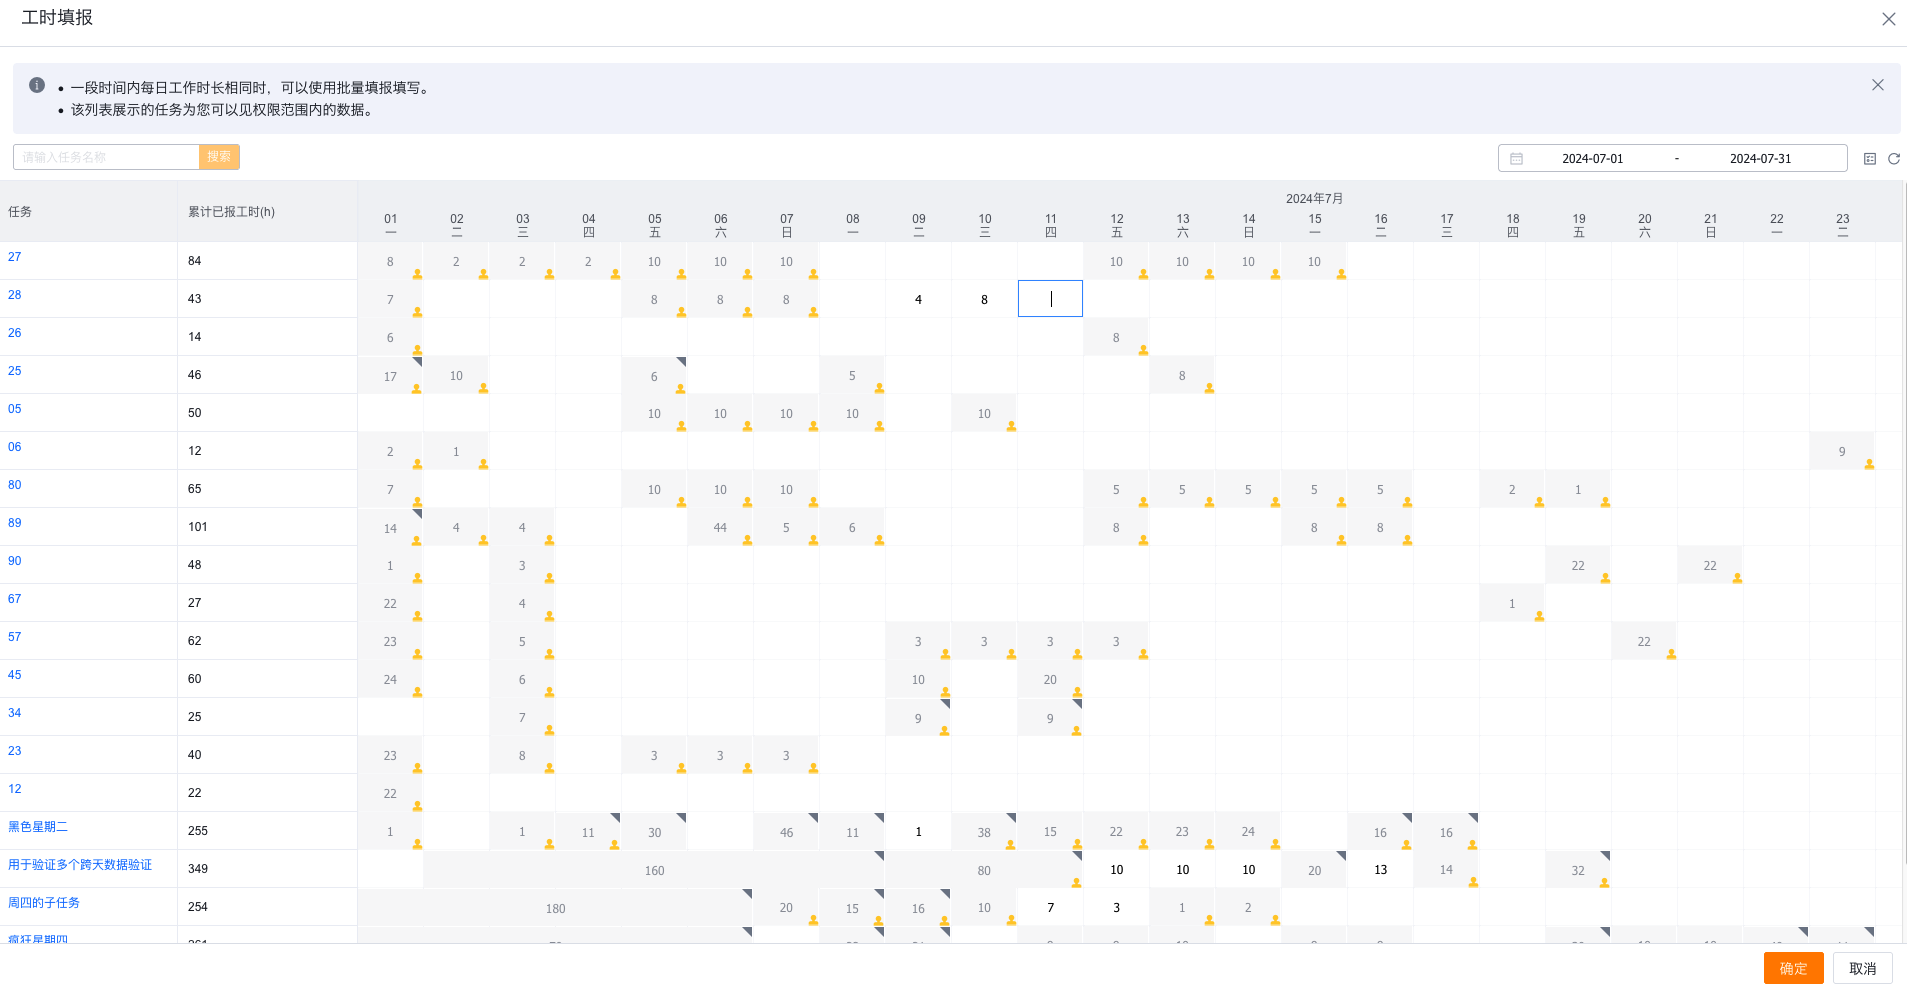Open the table settings icon beside the date range
The height and width of the screenshot is (990, 1907).
(1869, 159)
